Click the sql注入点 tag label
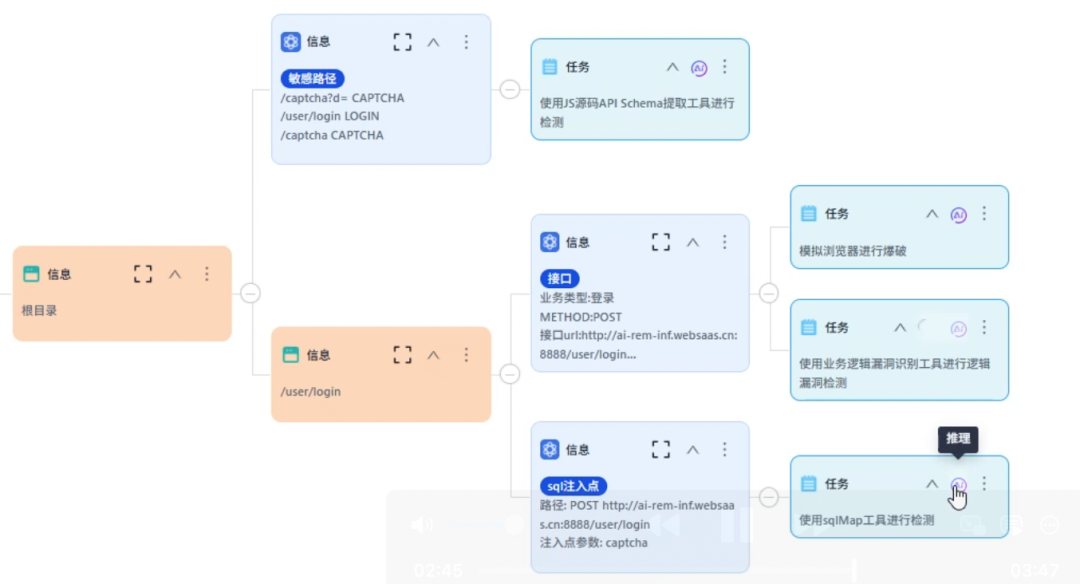The width and height of the screenshot is (1080, 584). pyautogui.click(x=573, y=486)
